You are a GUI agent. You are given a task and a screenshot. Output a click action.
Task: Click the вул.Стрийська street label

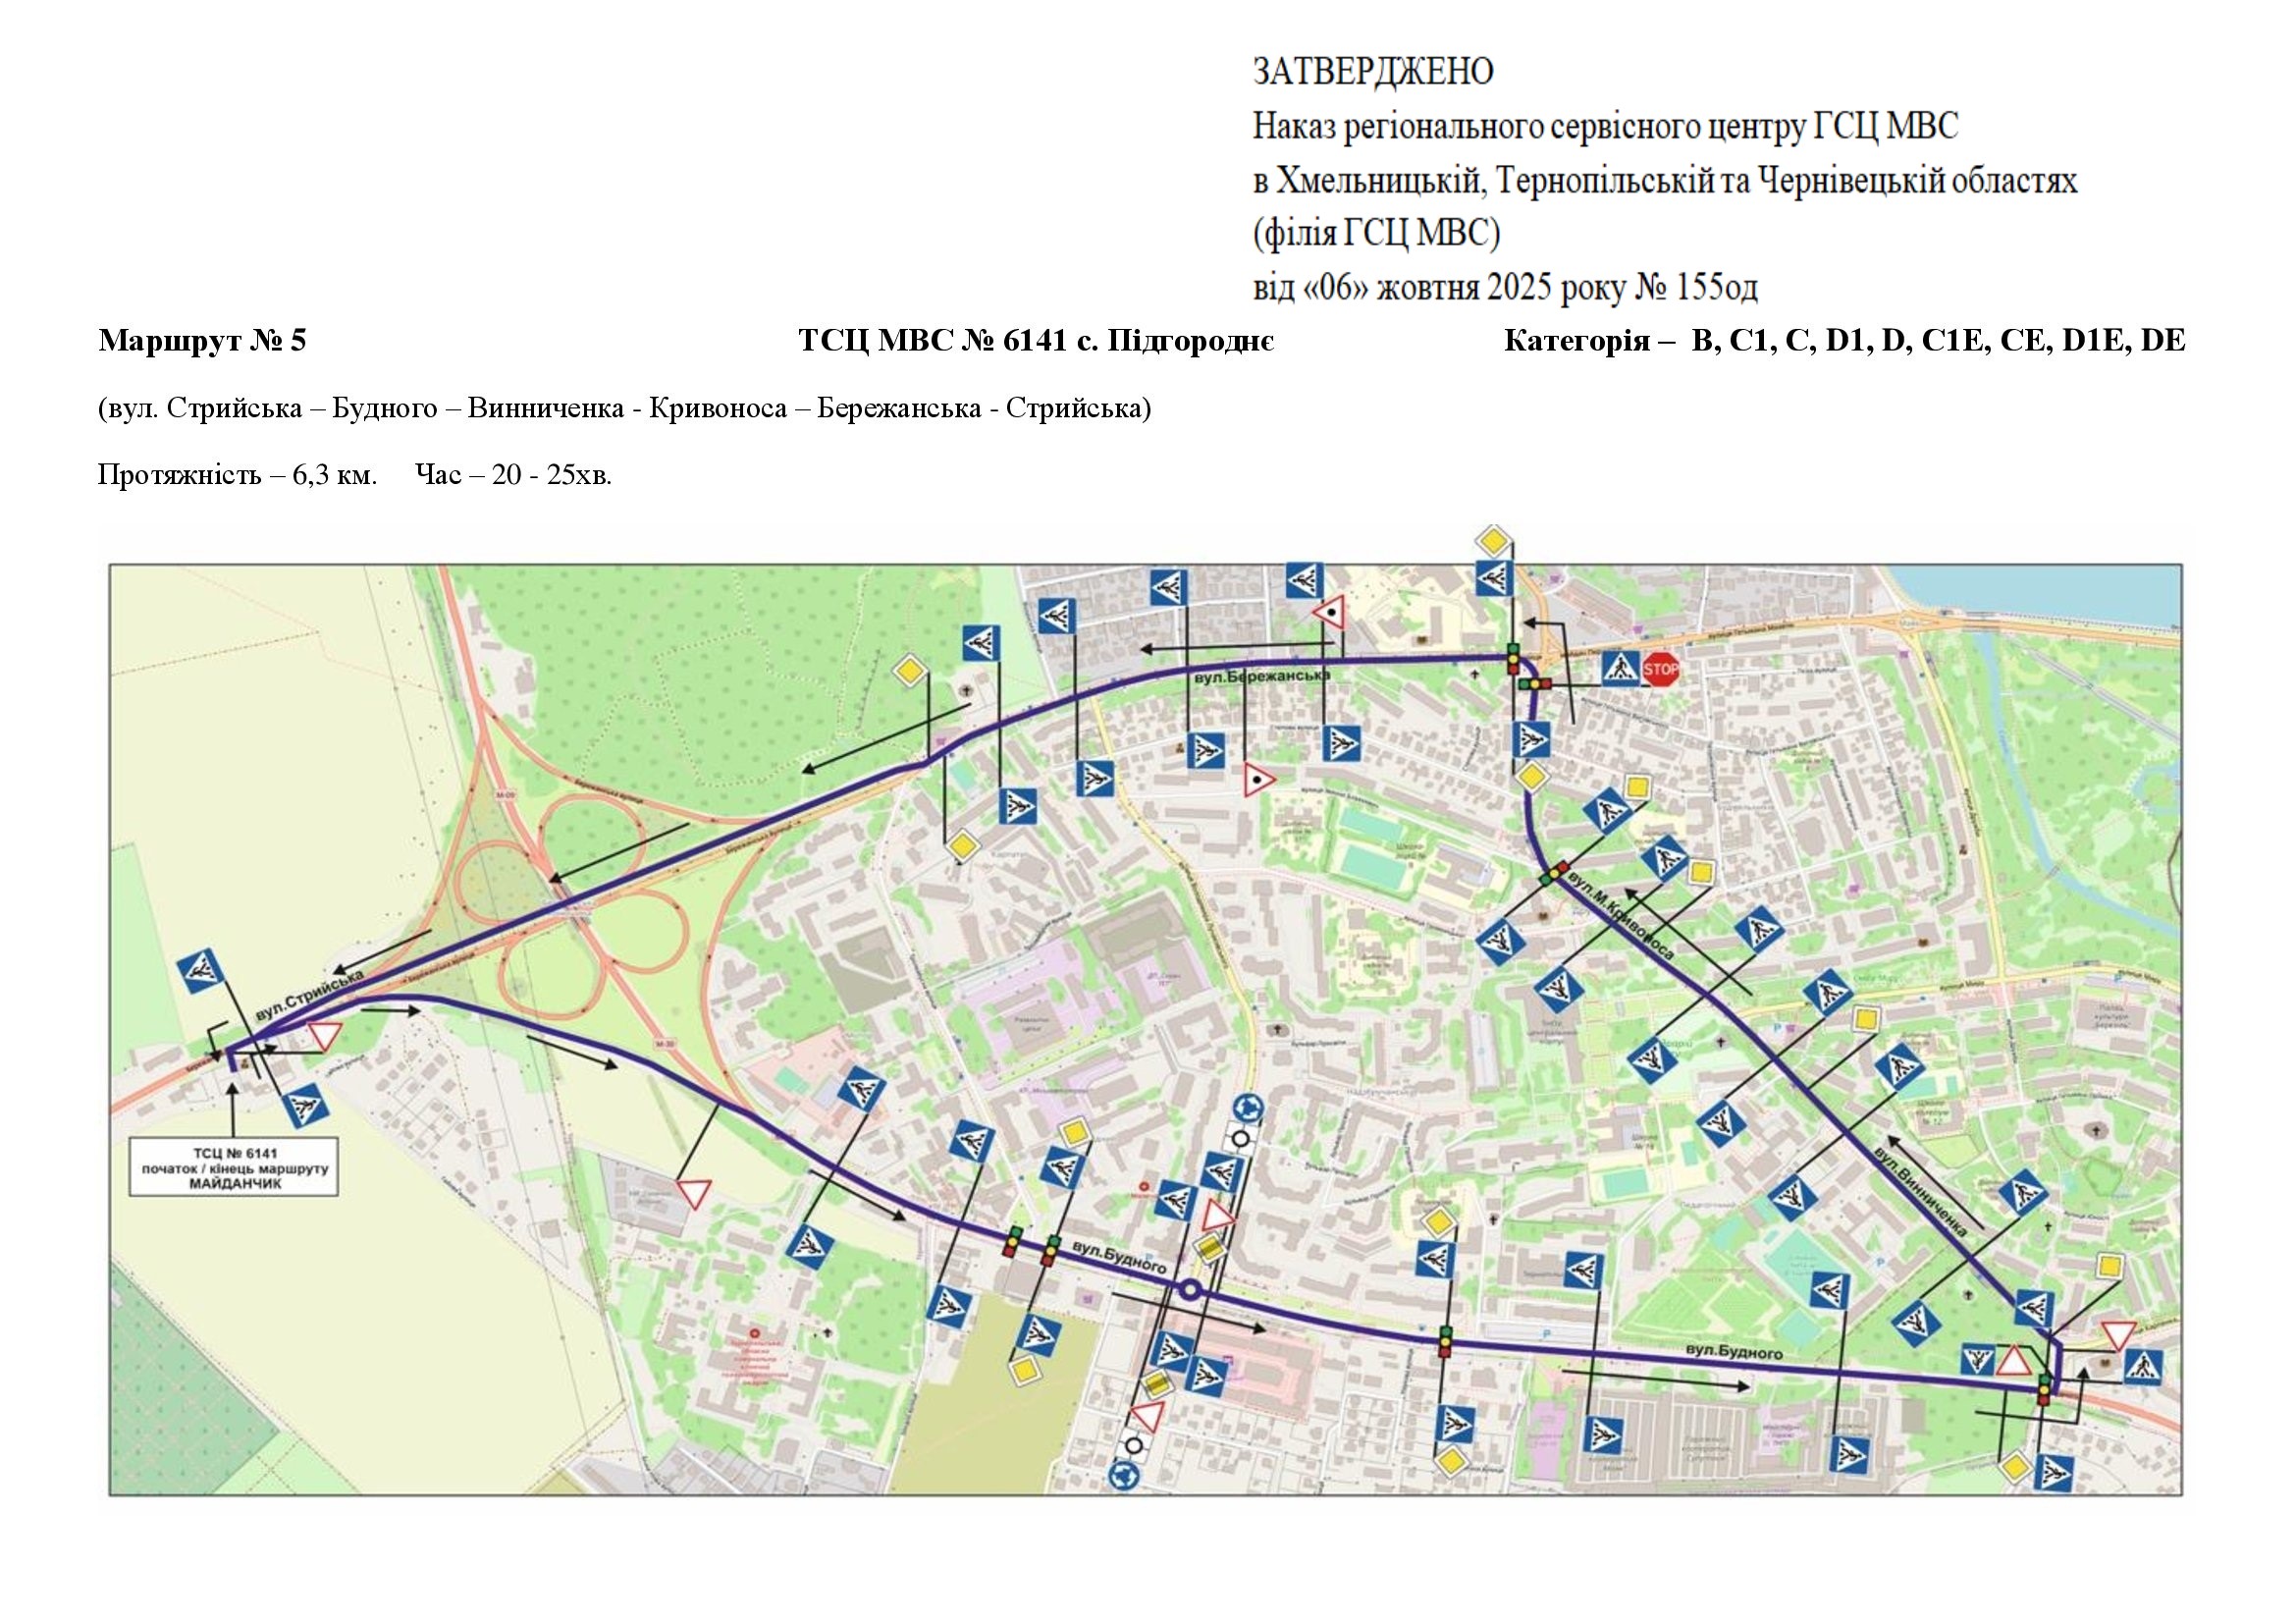click(x=308, y=999)
